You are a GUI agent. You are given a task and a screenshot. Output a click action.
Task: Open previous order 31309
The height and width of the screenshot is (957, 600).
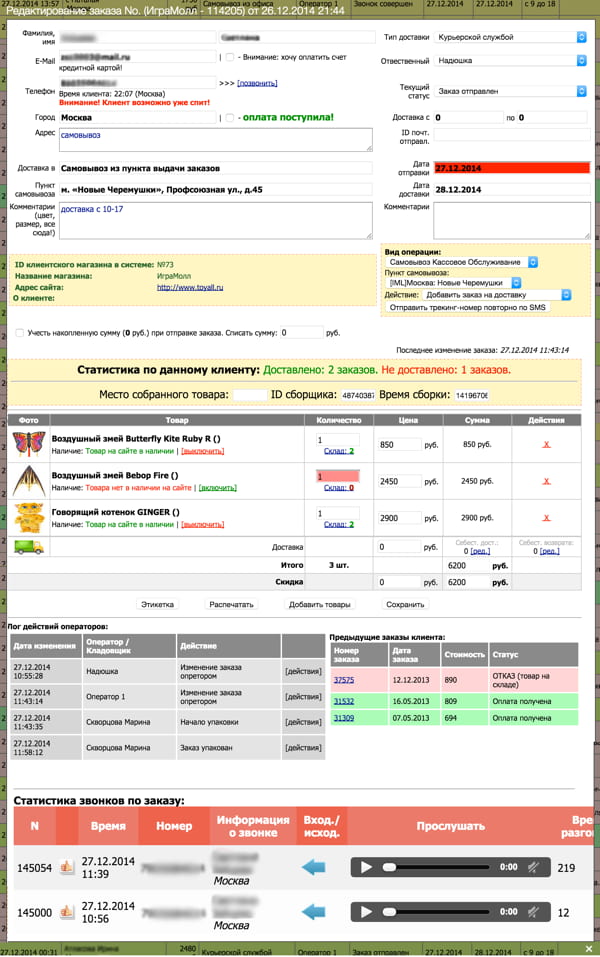click(344, 718)
